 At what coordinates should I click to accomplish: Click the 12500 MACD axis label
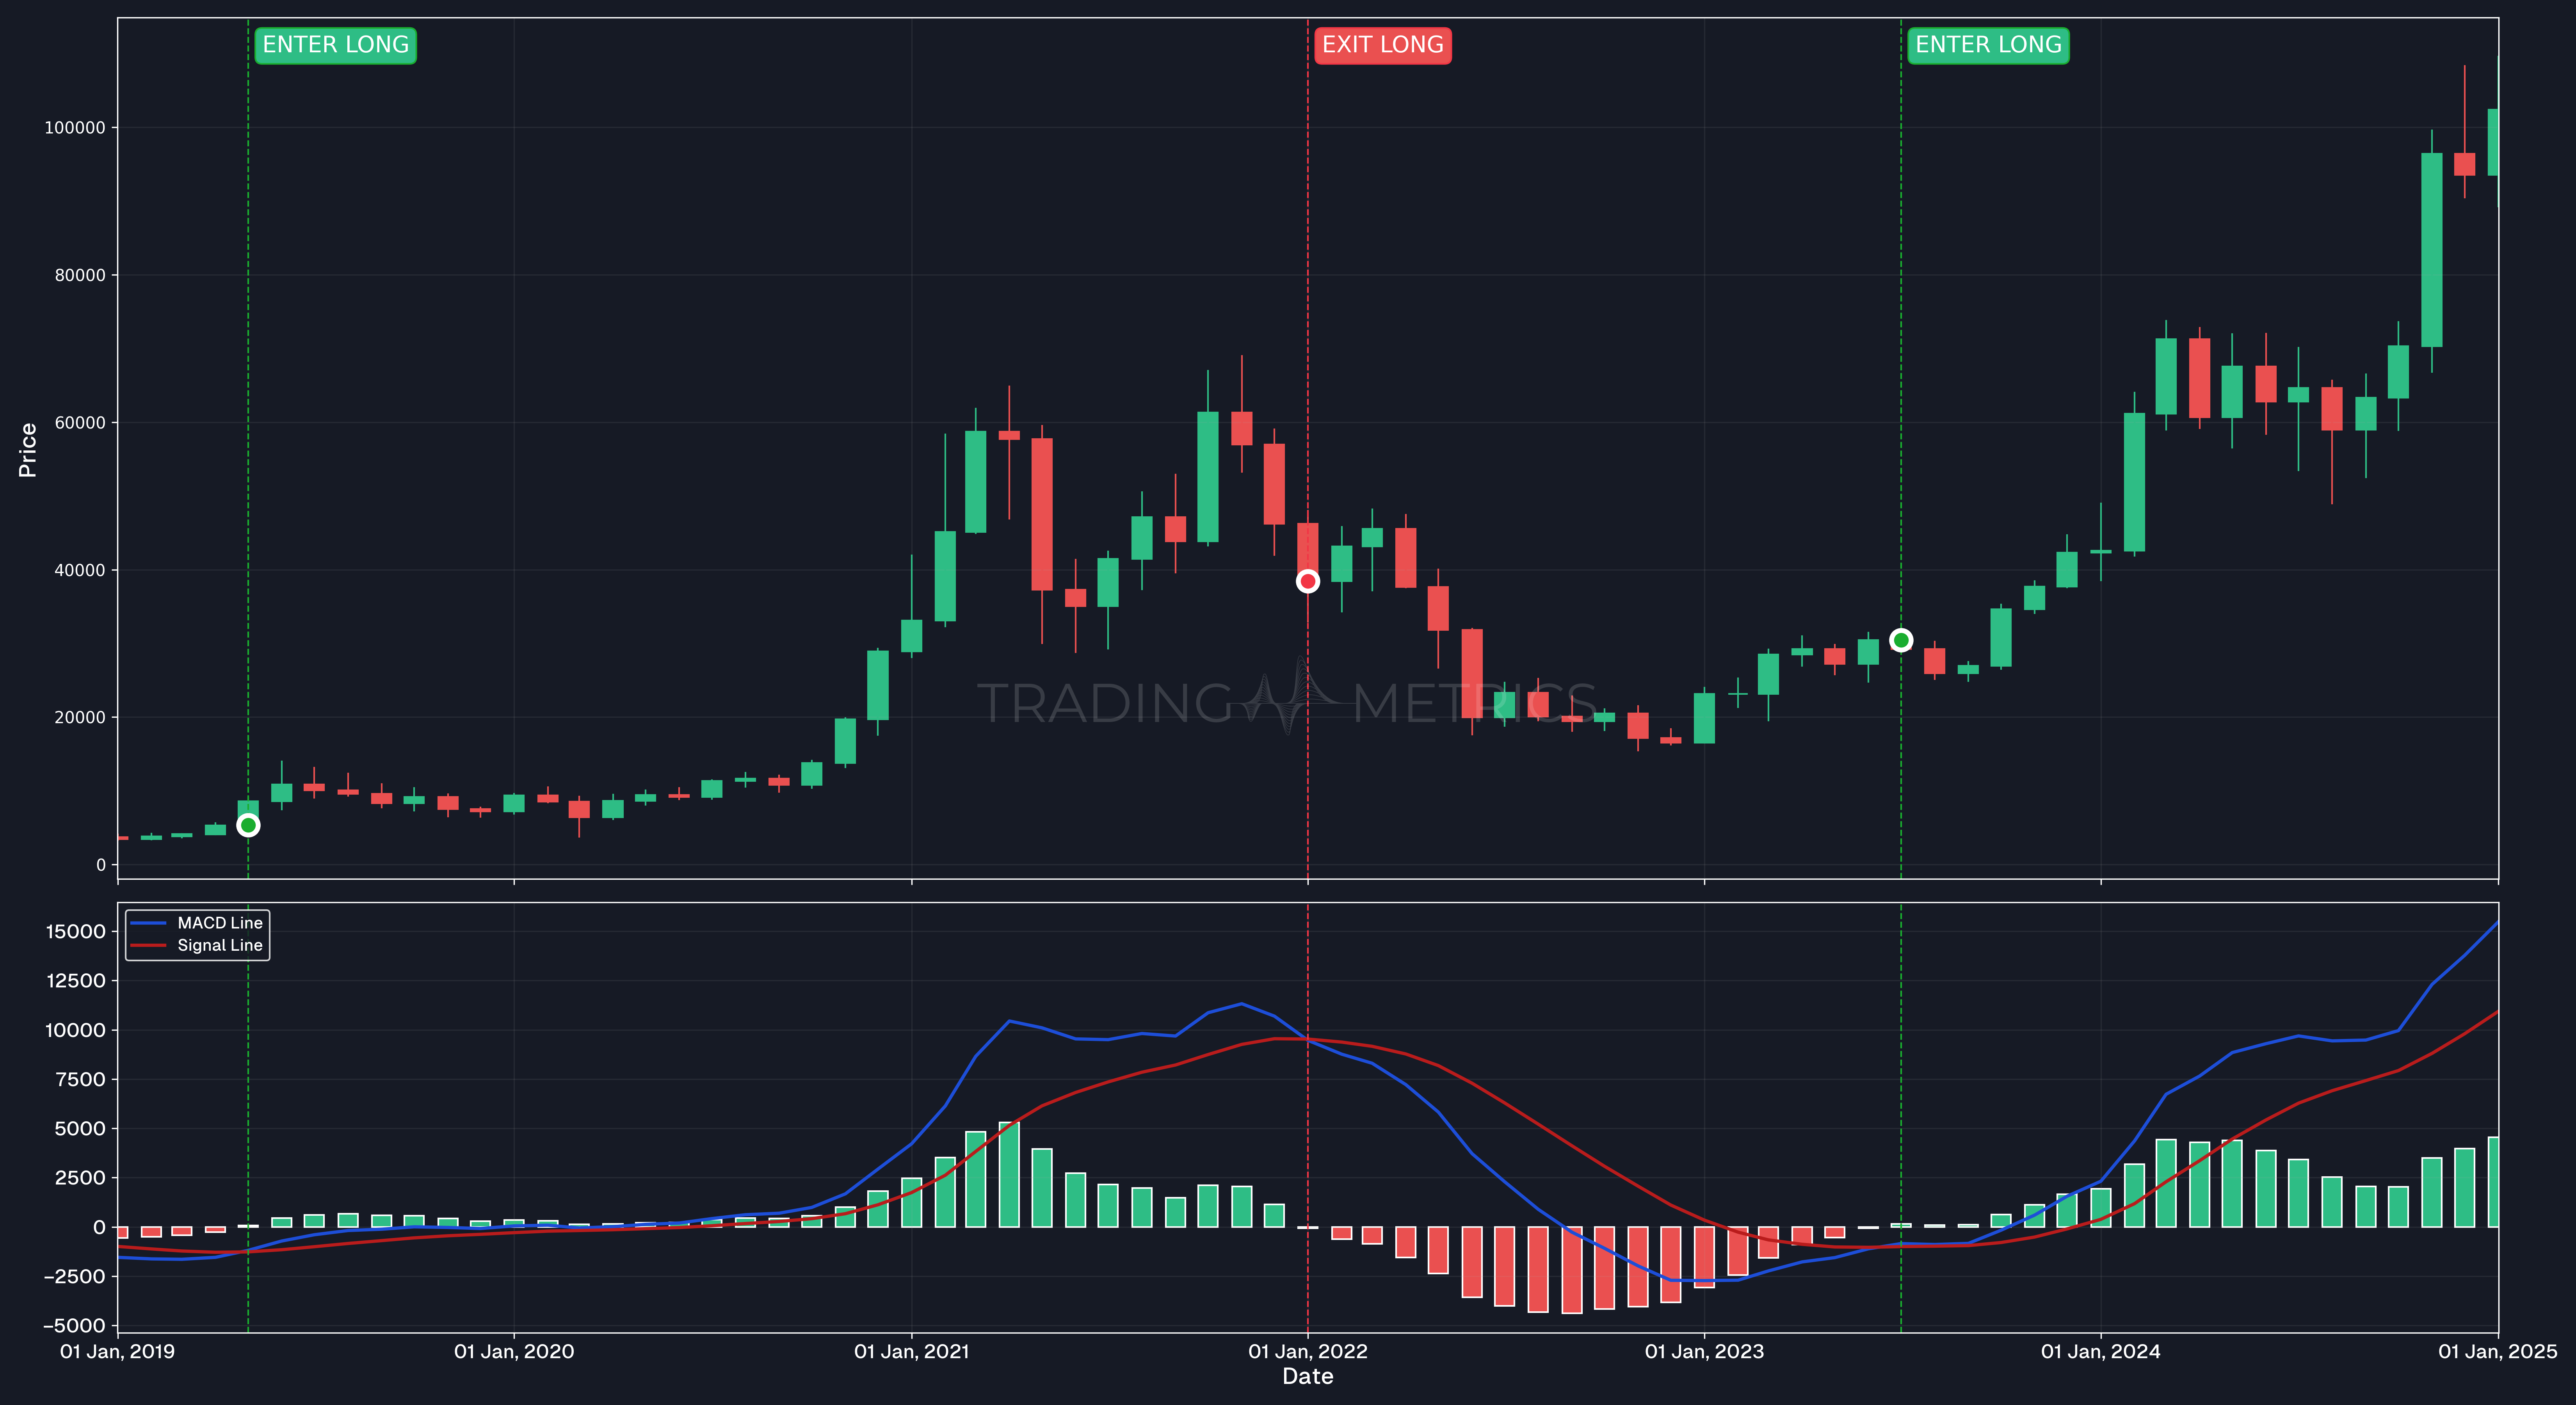[x=76, y=981]
